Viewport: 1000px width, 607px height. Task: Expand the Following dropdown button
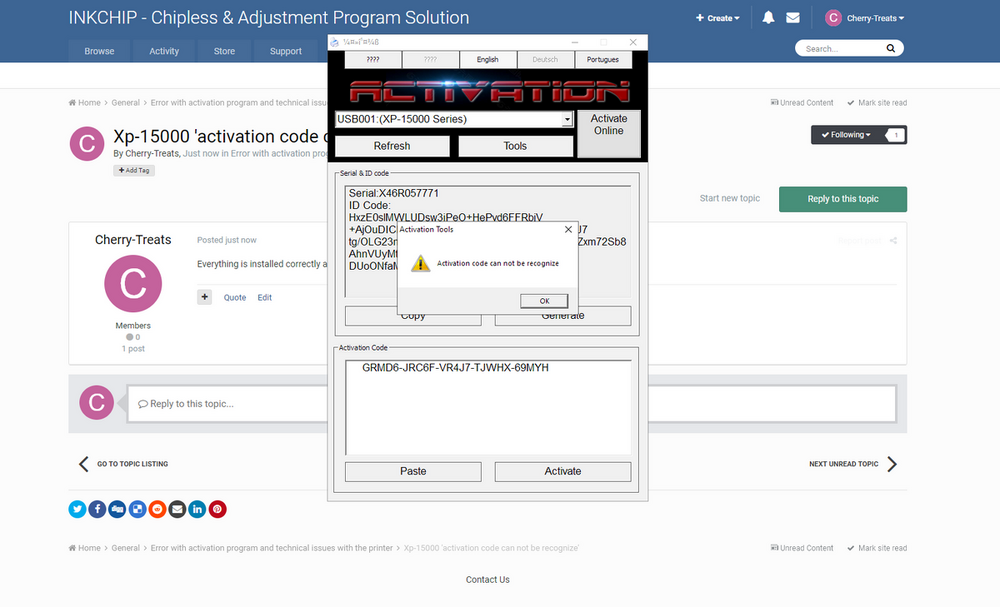coord(846,135)
